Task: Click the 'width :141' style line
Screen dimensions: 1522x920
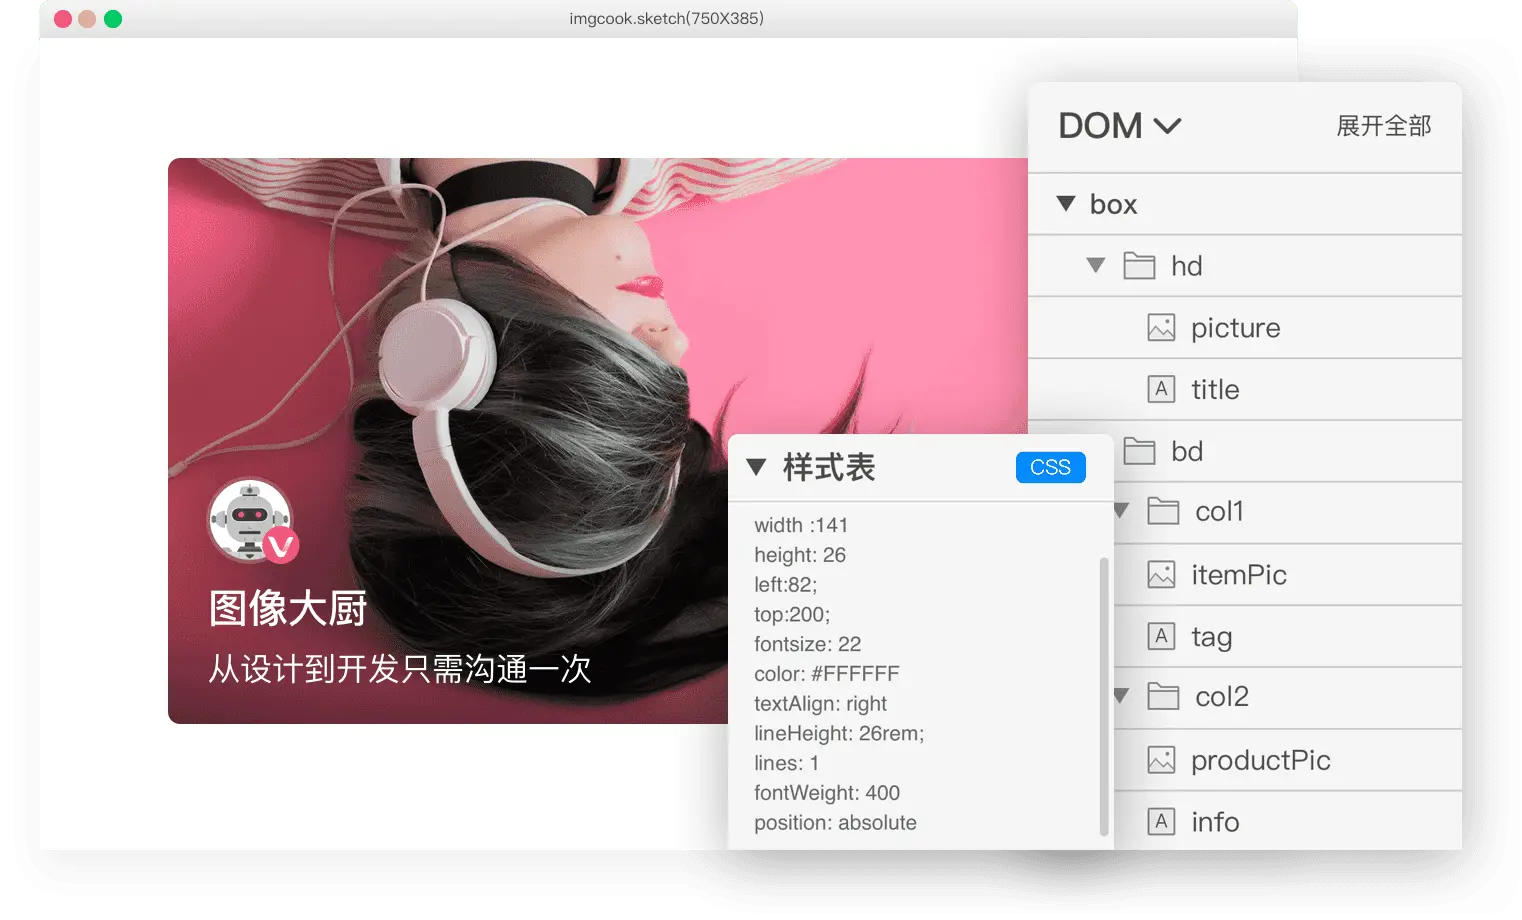Action: point(801,525)
